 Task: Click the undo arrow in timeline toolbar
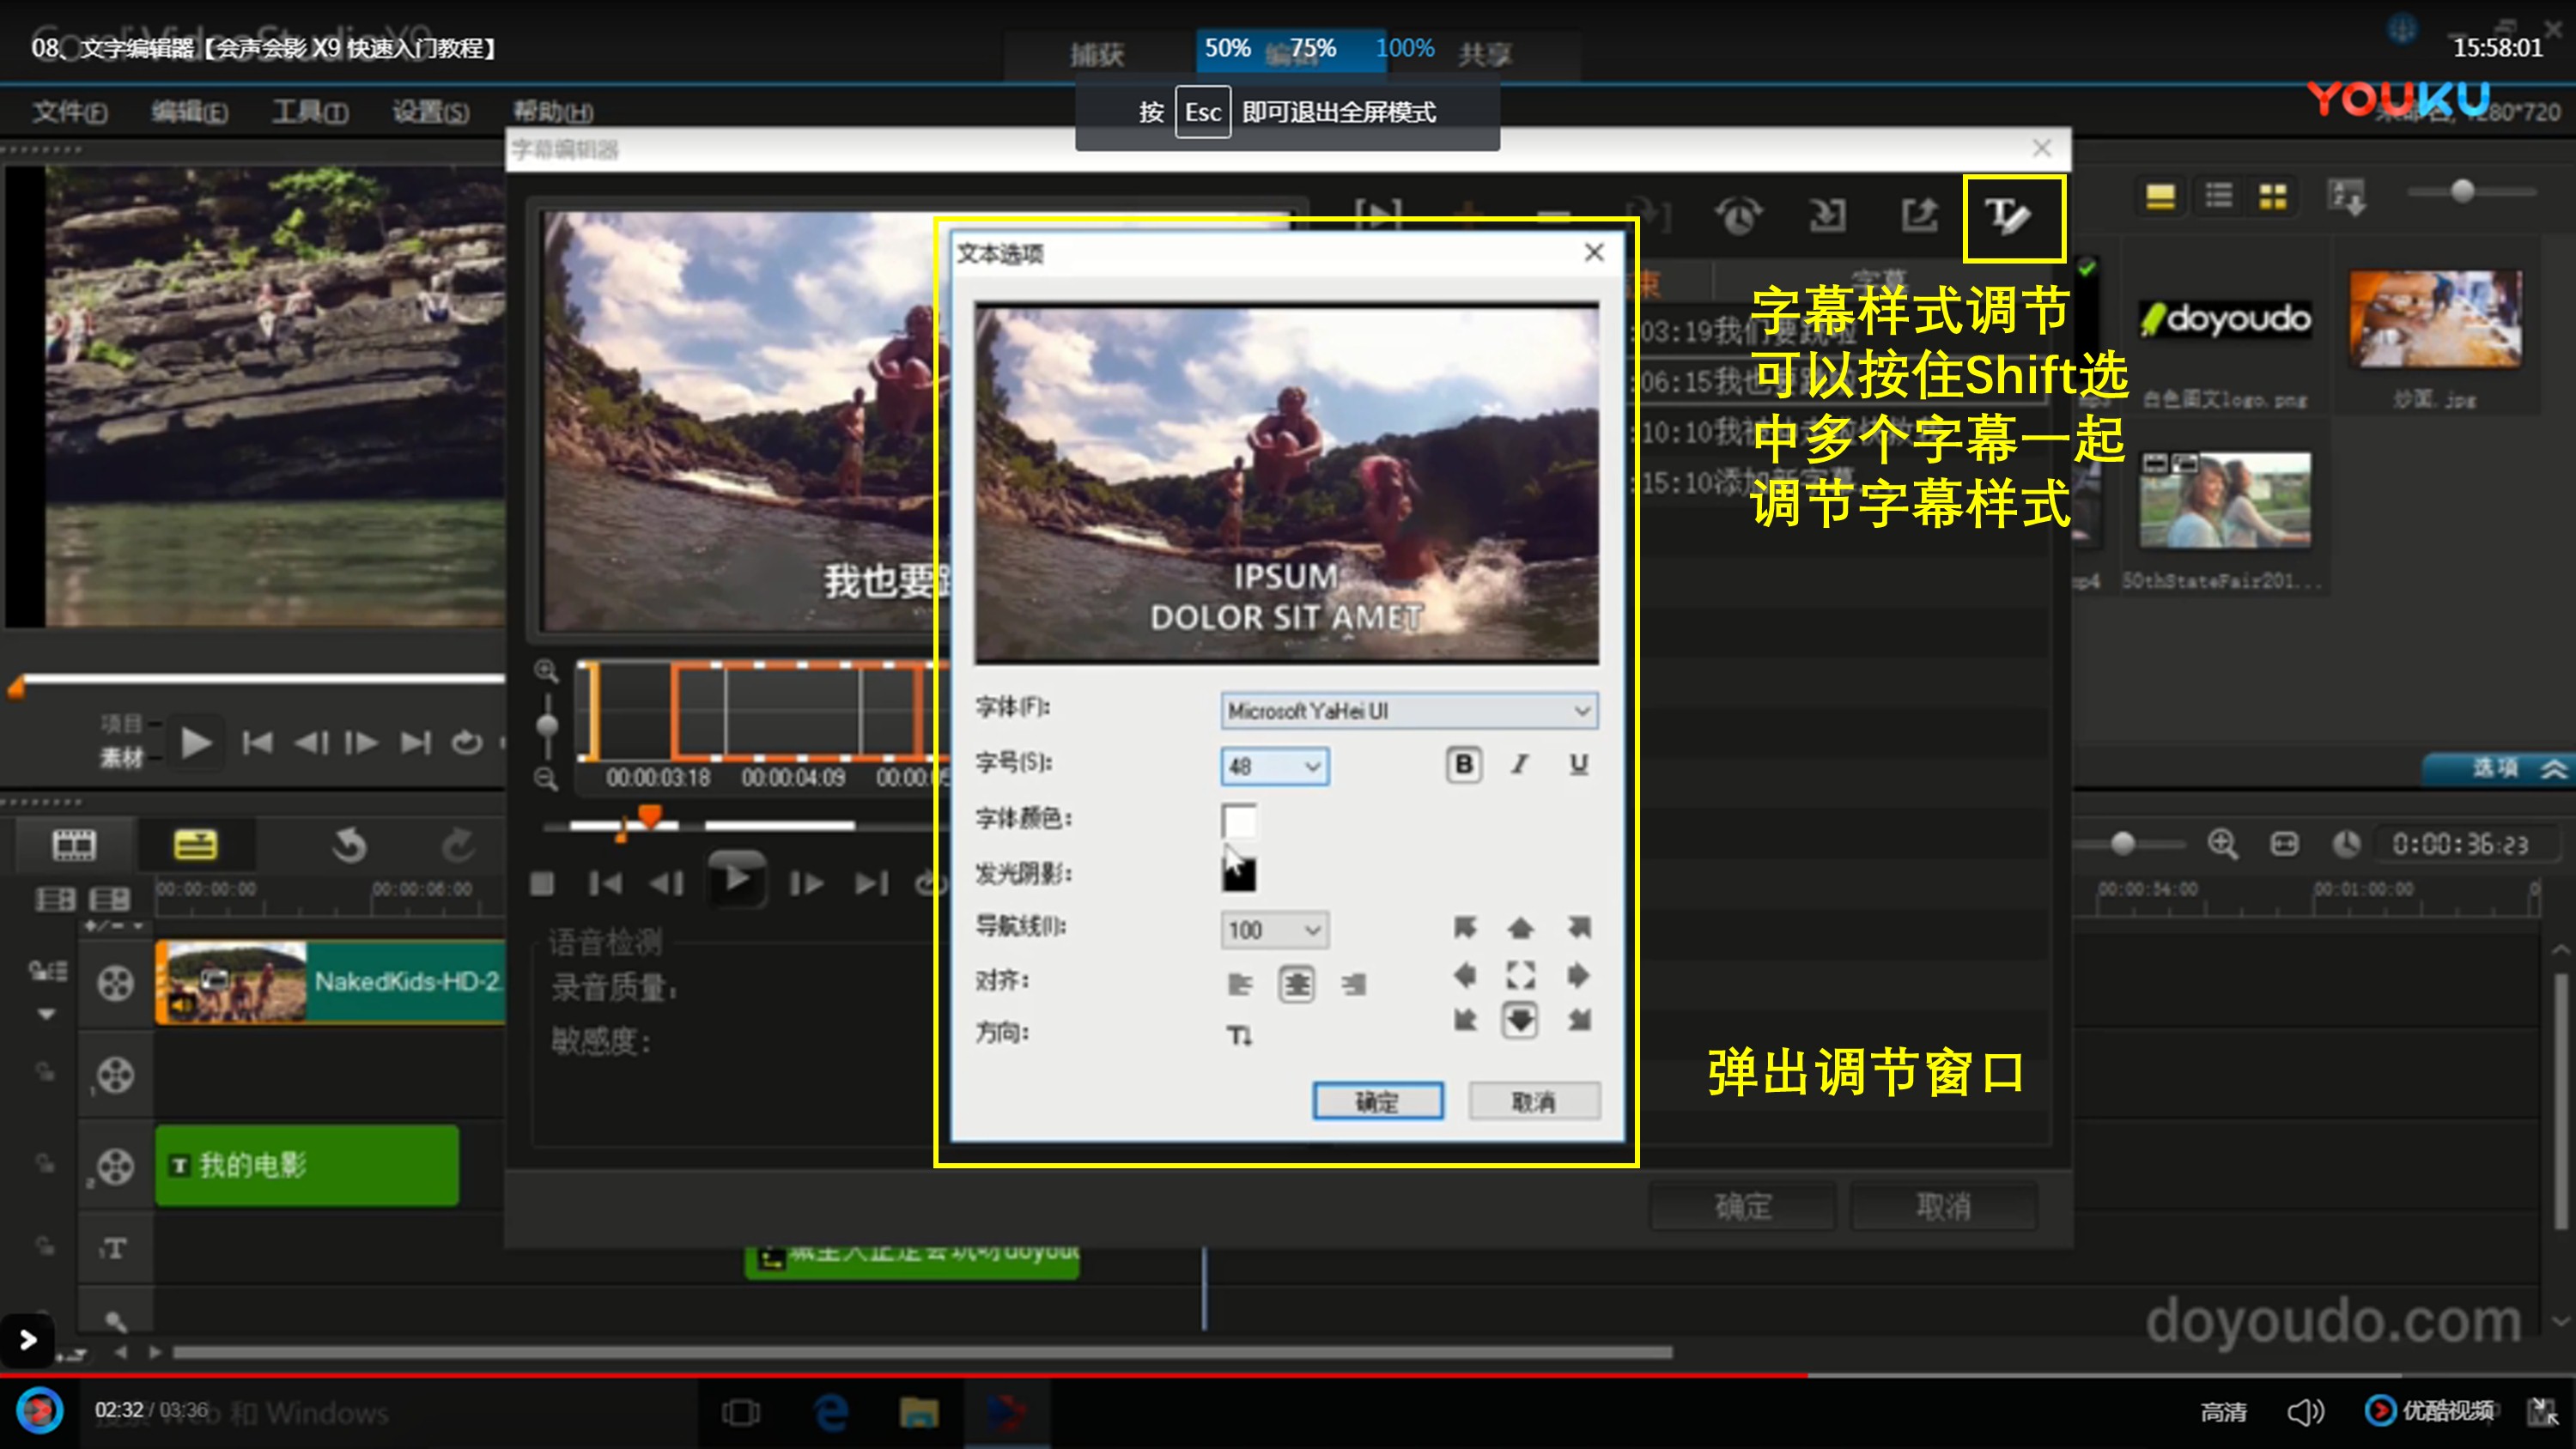(349, 845)
